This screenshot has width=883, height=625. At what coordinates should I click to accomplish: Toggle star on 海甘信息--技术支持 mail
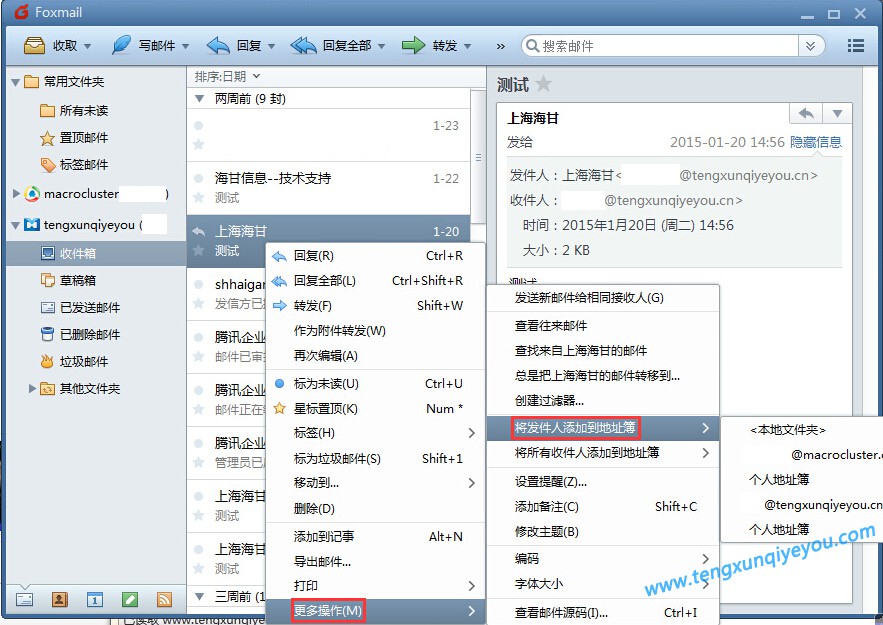[x=198, y=198]
